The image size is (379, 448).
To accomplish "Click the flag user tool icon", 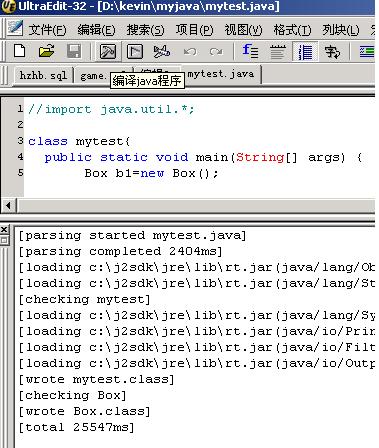I will (x=135, y=51).
